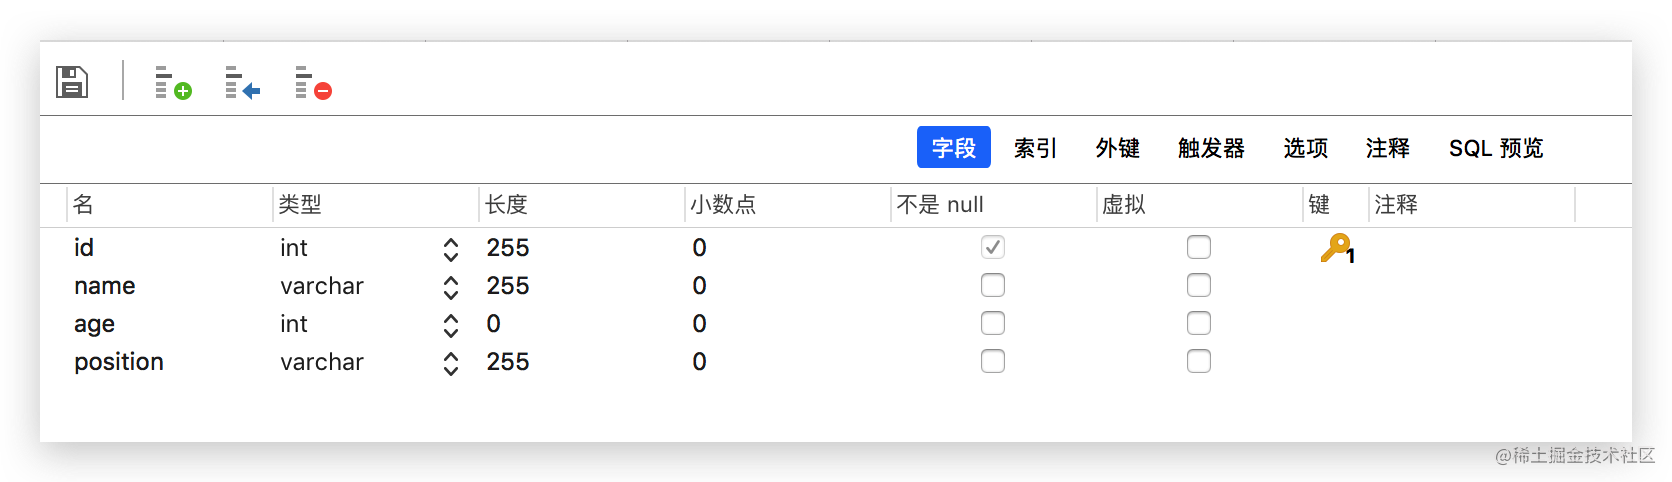Viewport: 1672px width, 482px height.
Task: Select the 外键 tab
Action: click(x=1117, y=148)
